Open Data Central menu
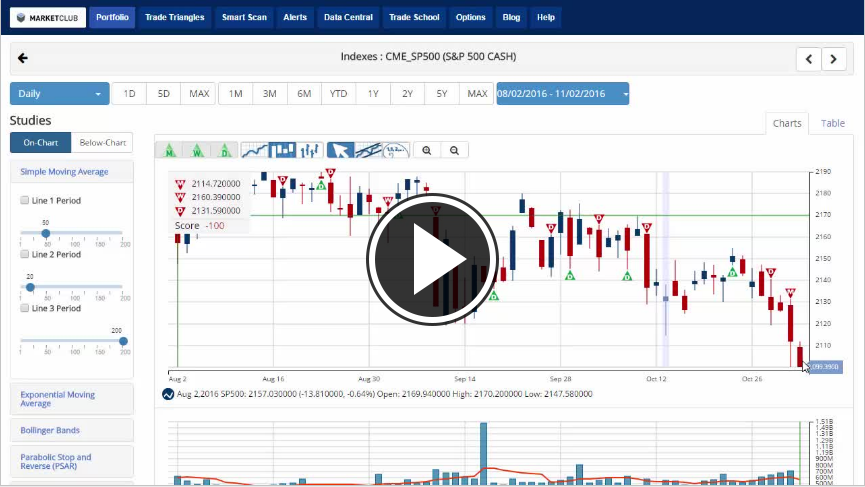The width and height of the screenshot is (865, 487). (x=348, y=17)
